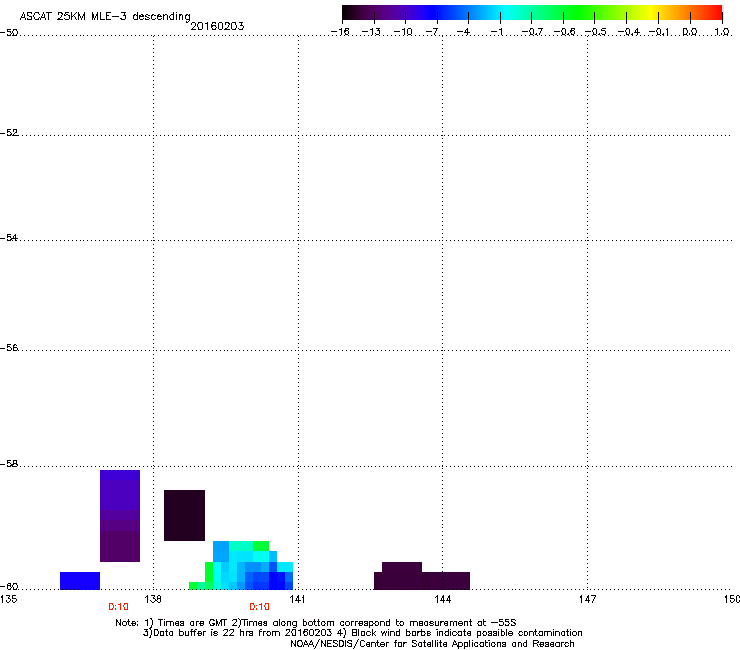
Task: Click the cyan section of the color bar
Action: click(507, 12)
